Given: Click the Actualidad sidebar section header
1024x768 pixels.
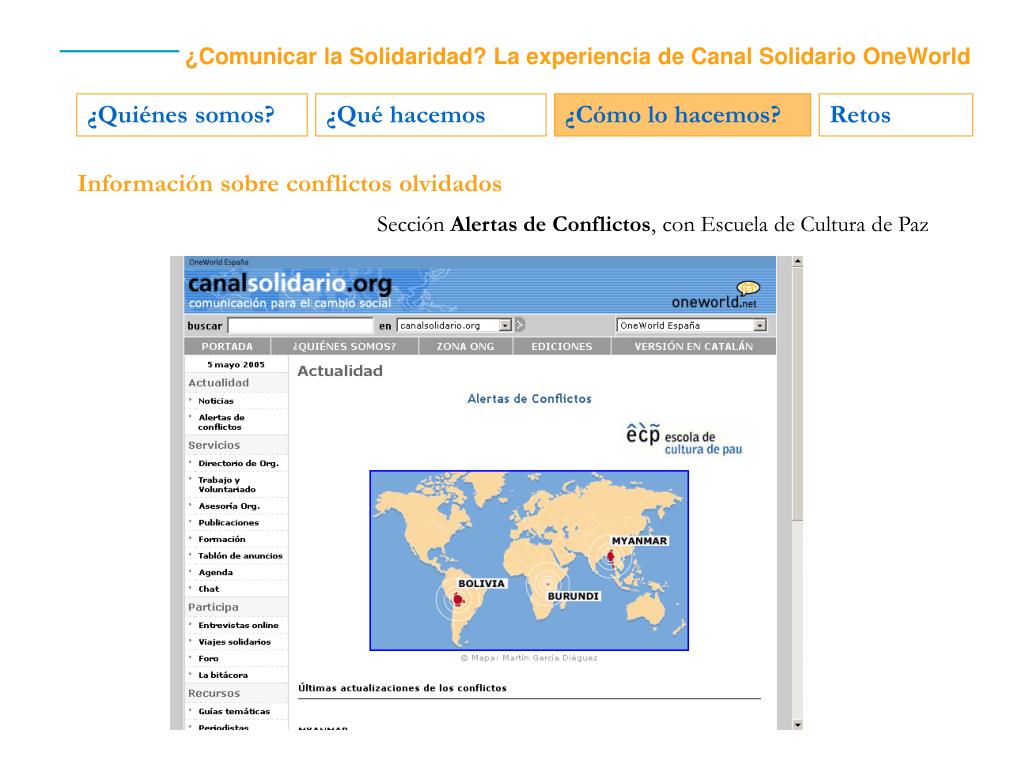Looking at the screenshot, I should [x=219, y=383].
